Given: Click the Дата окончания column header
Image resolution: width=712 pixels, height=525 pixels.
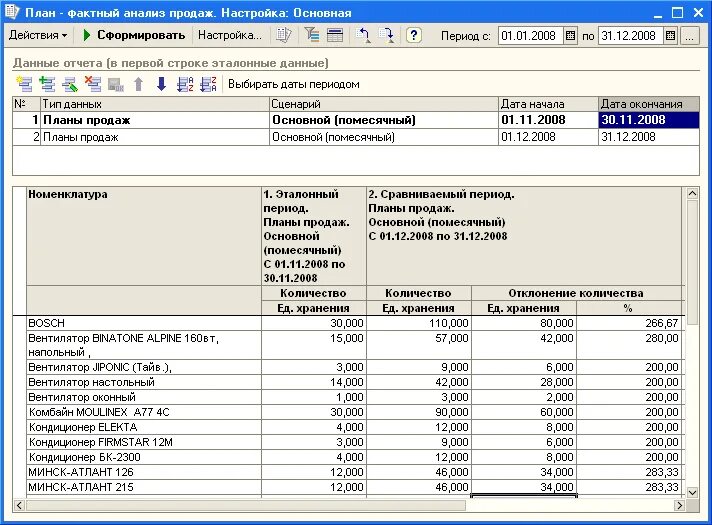Looking at the screenshot, I should [x=649, y=104].
